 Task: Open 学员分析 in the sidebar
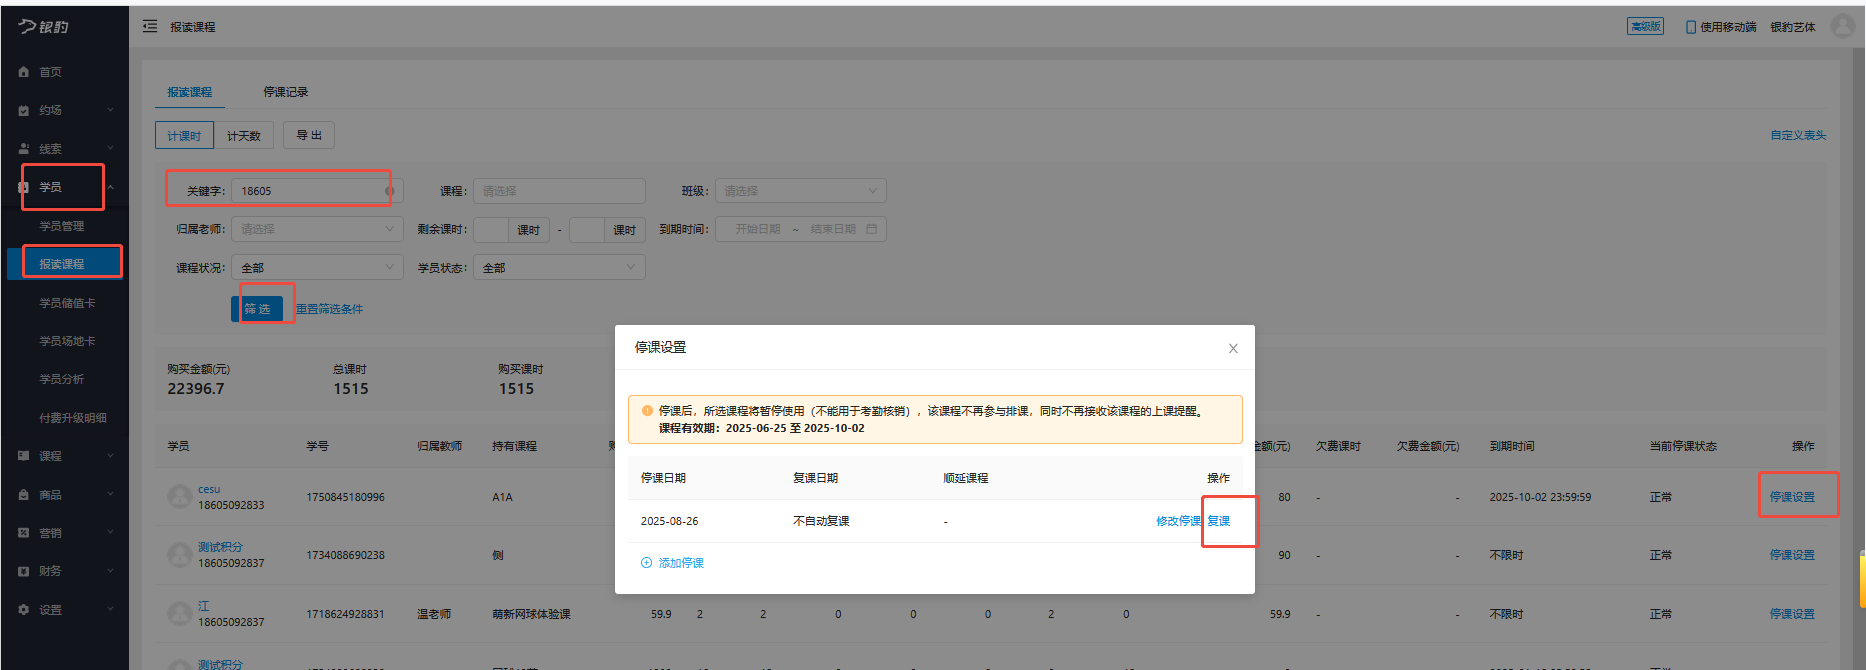tap(62, 379)
